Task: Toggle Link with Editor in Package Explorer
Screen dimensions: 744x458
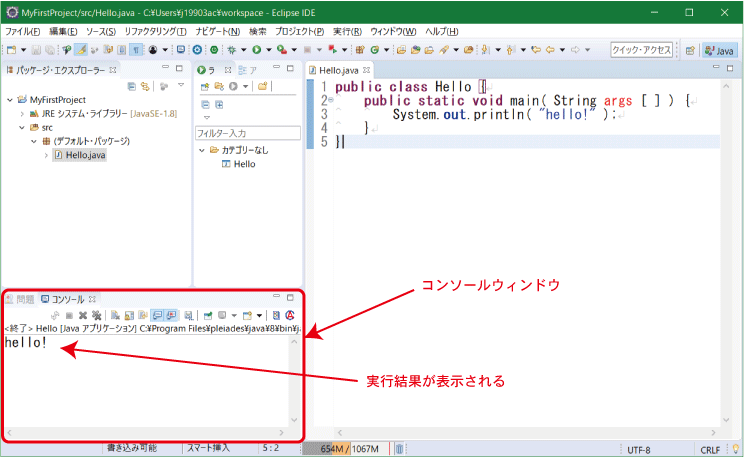Action: click(145, 86)
